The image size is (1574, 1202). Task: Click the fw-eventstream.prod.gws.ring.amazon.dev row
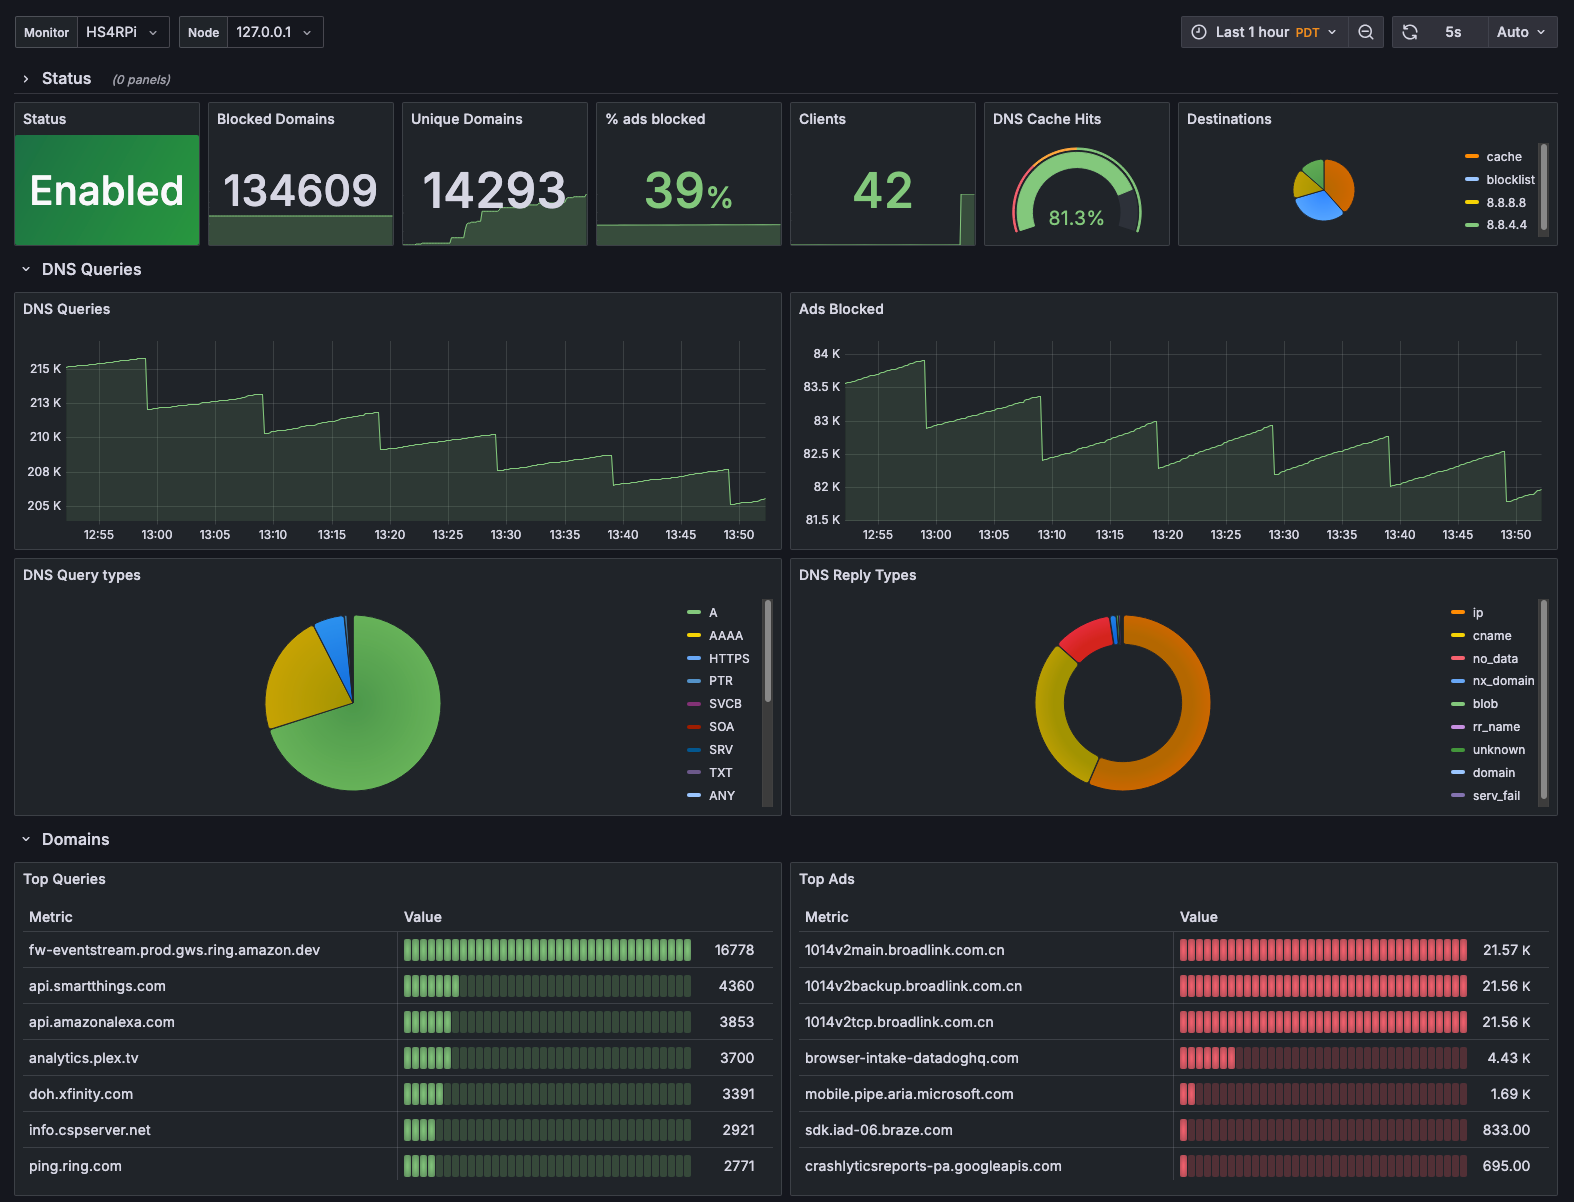(398, 950)
